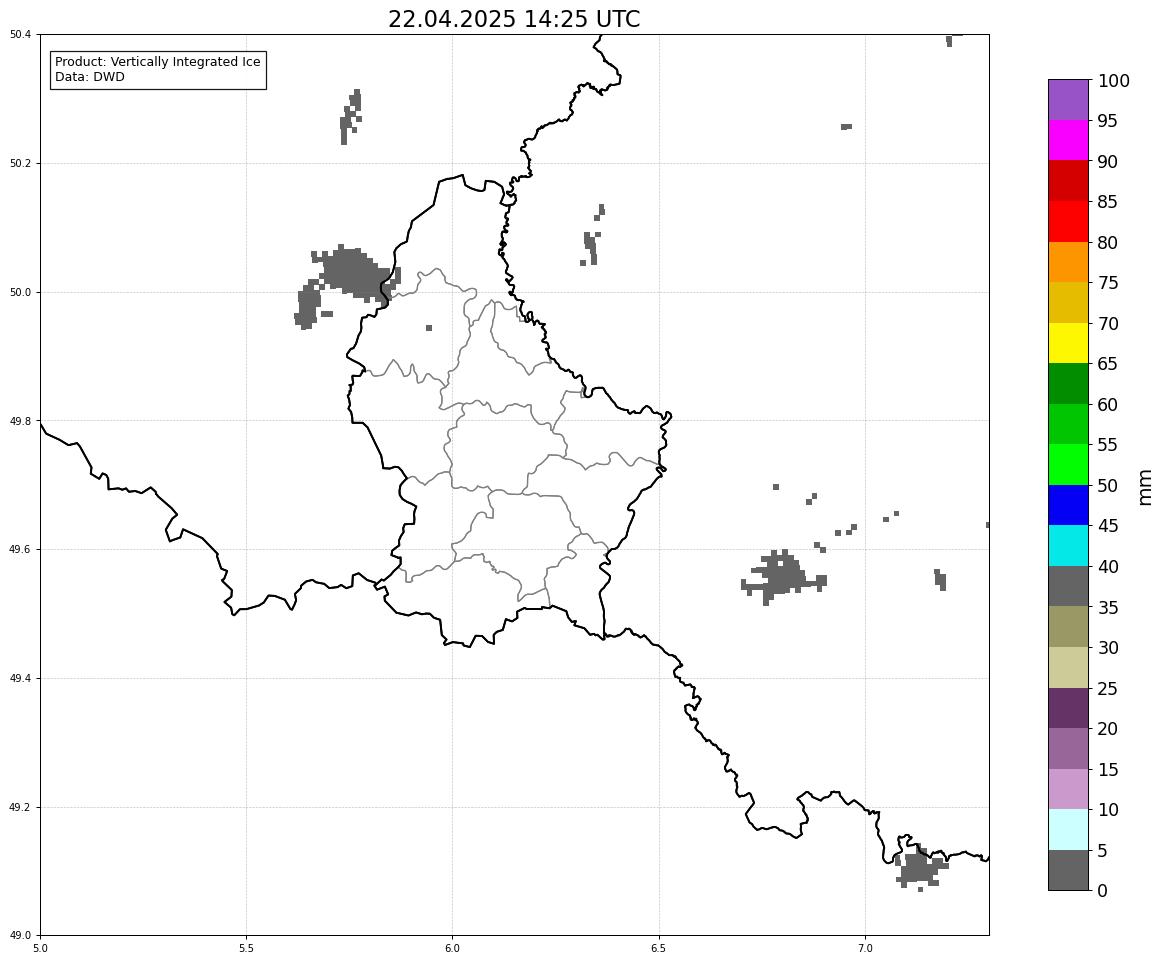Select the colorbar tick label '75'
Viewport: 1163px width, 963px height.
coord(1108,283)
